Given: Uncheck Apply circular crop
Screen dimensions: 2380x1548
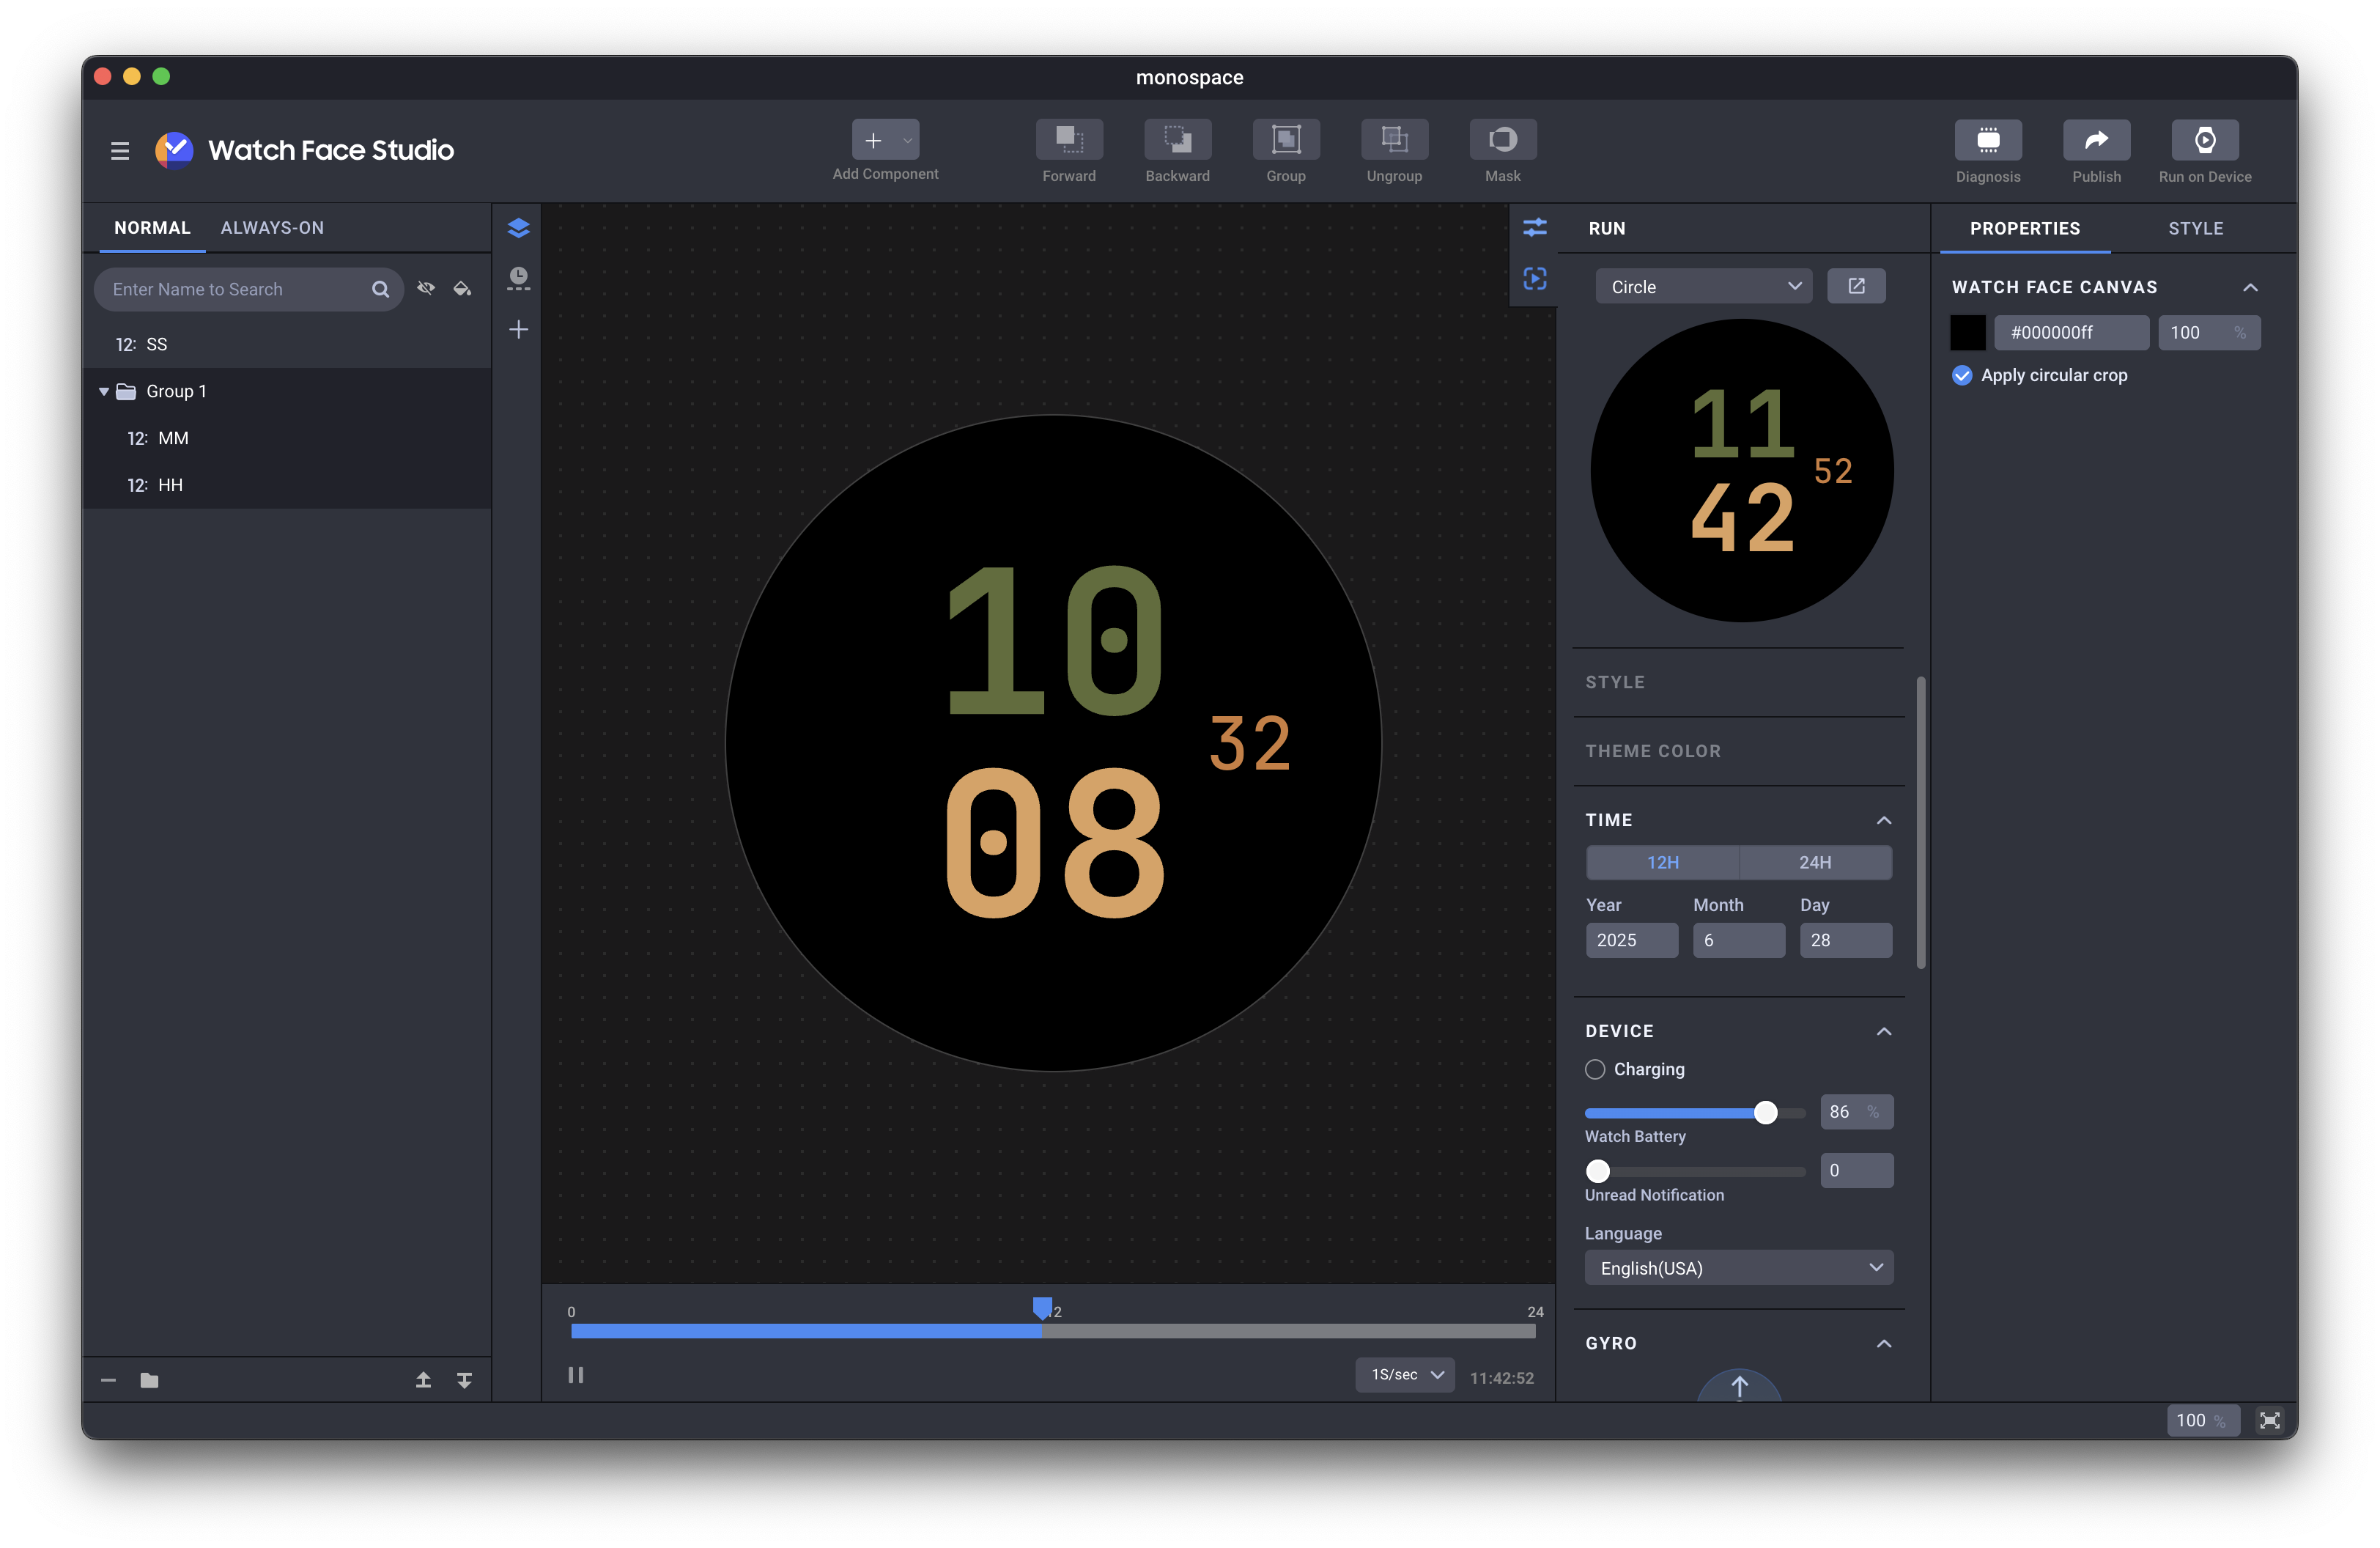Looking at the screenshot, I should click(x=1961, y=375).
